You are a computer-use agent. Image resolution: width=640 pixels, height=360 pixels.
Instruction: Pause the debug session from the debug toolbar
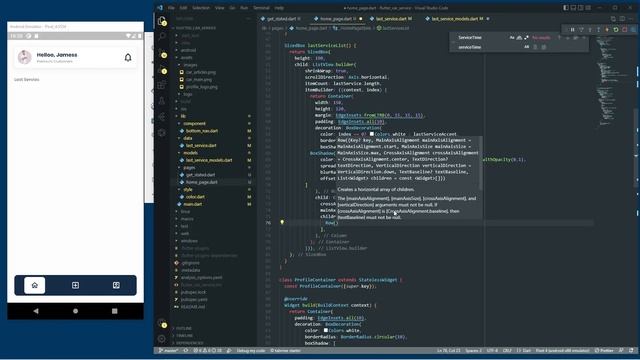pos(572,30)
